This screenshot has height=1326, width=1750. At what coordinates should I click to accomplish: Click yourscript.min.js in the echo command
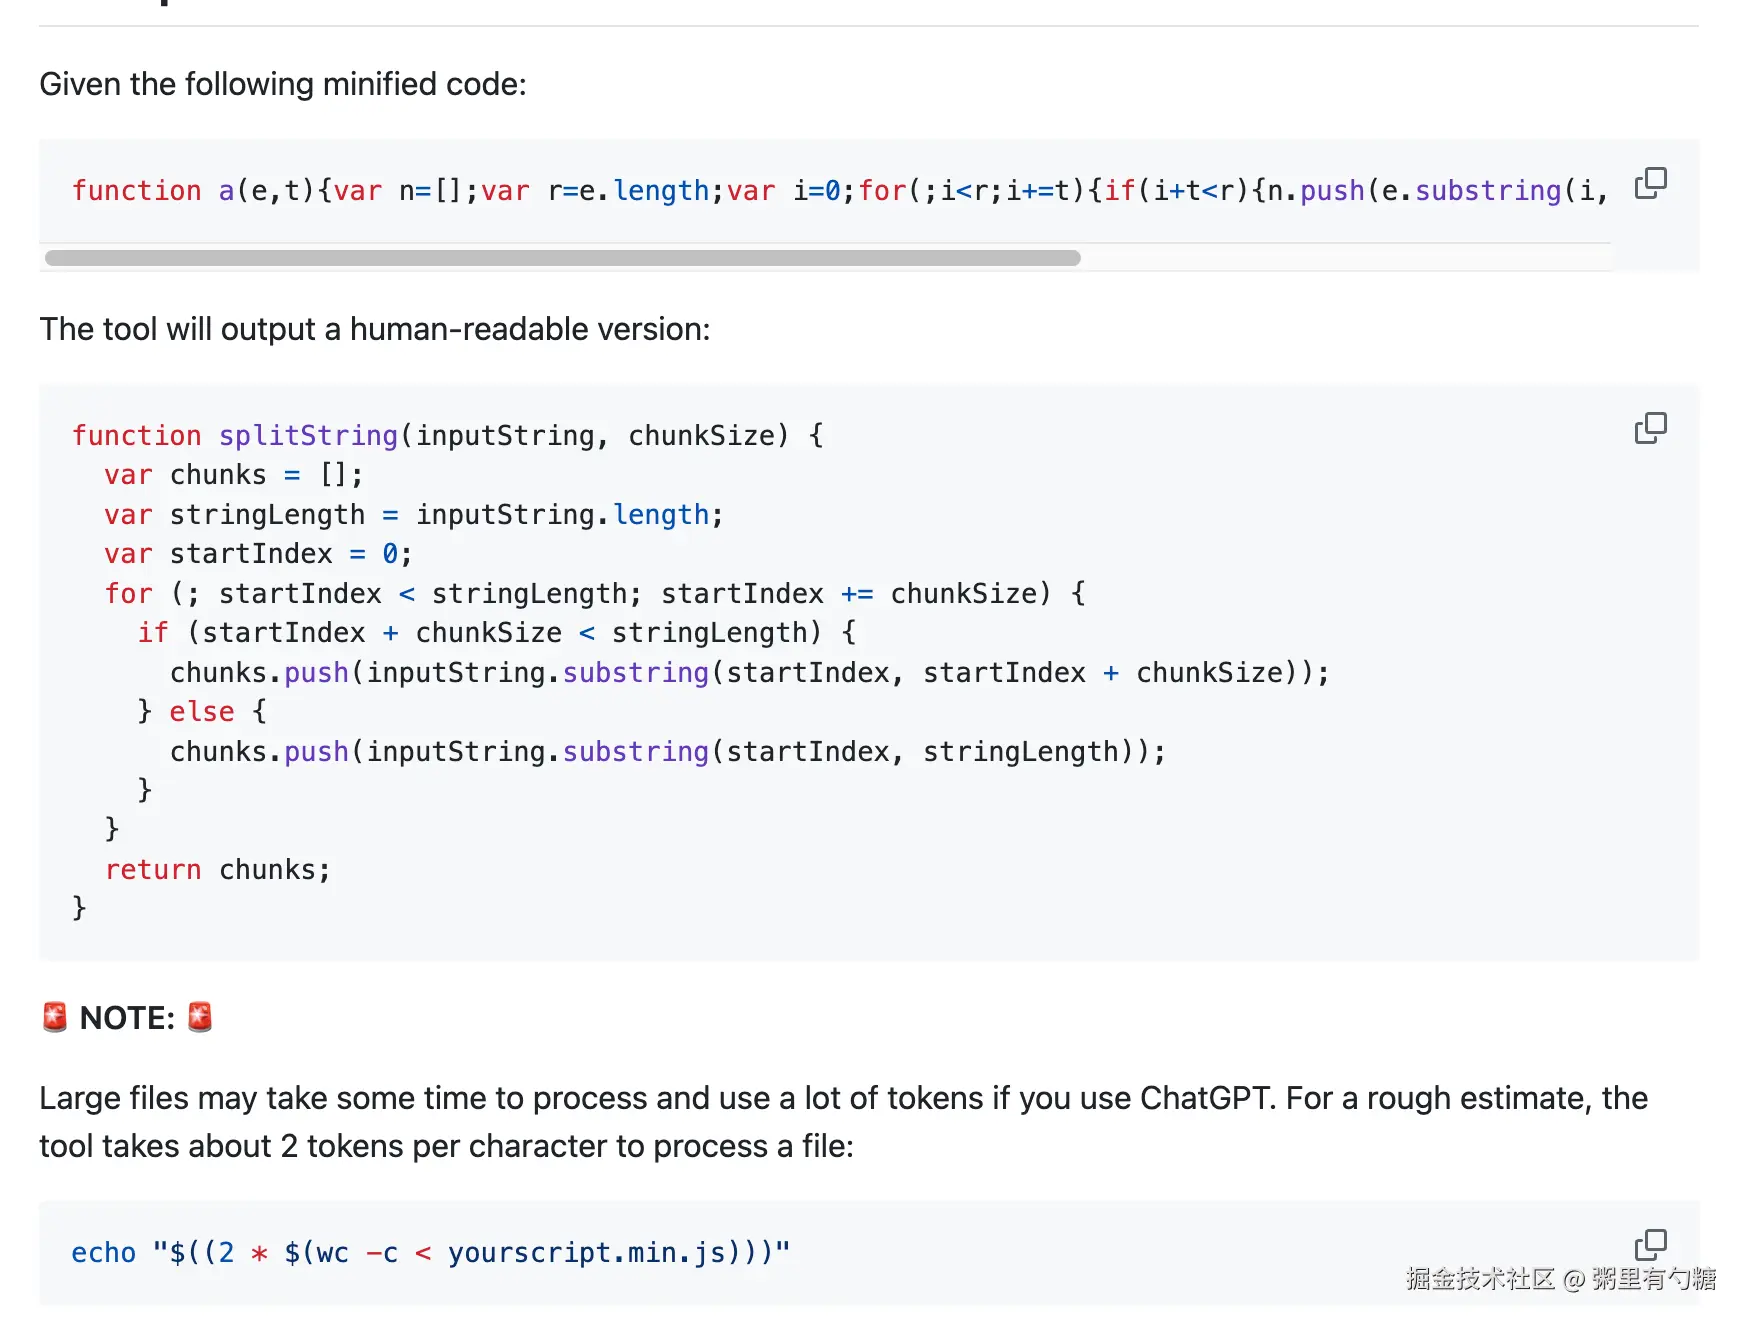click(587, 1252)
